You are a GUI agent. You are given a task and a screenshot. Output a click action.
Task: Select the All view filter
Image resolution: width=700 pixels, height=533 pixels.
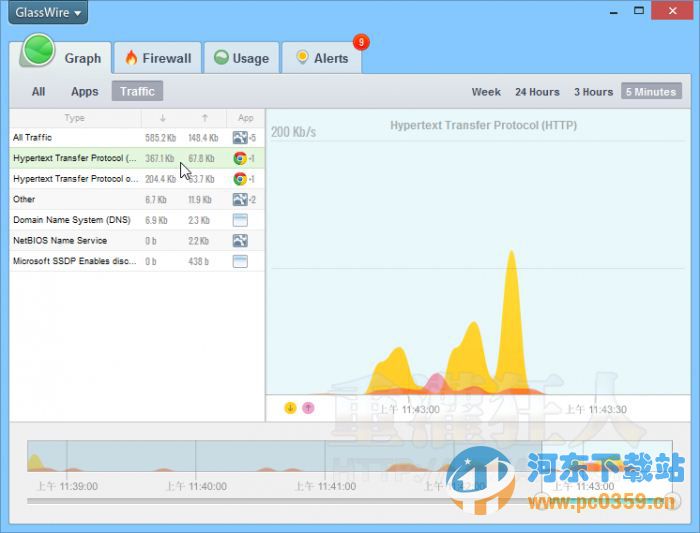point(38,92)
